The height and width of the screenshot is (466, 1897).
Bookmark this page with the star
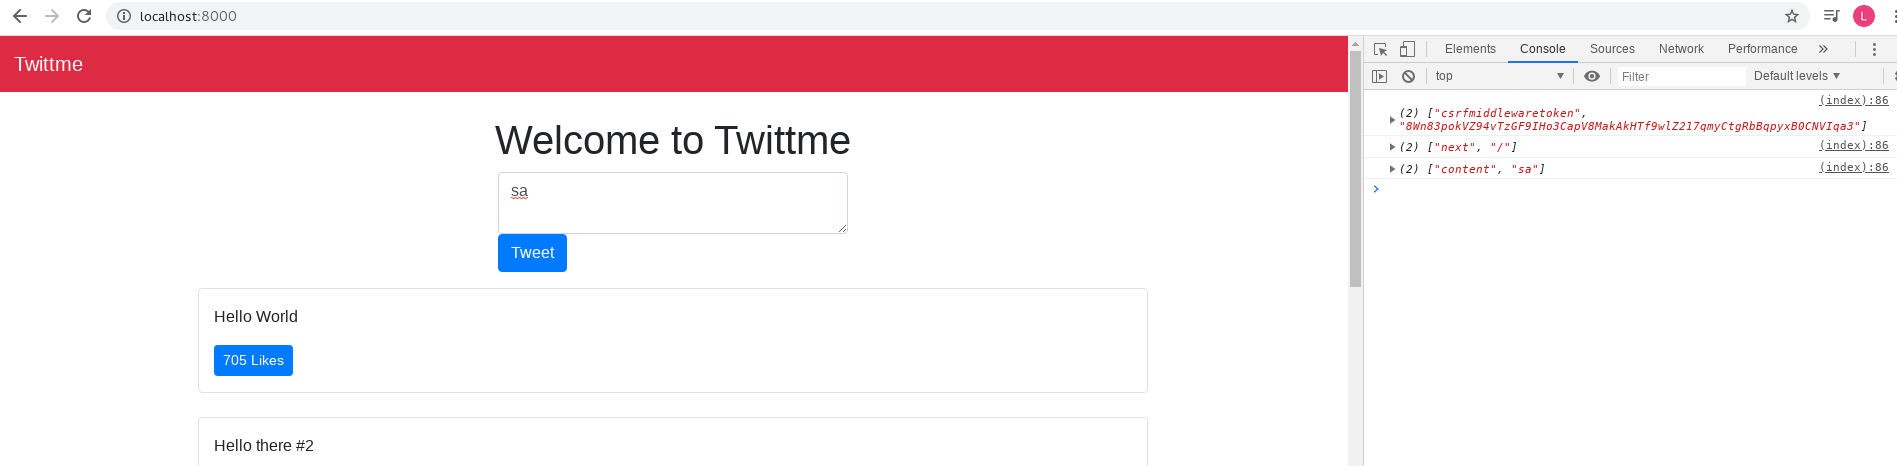coord(1792,16)
